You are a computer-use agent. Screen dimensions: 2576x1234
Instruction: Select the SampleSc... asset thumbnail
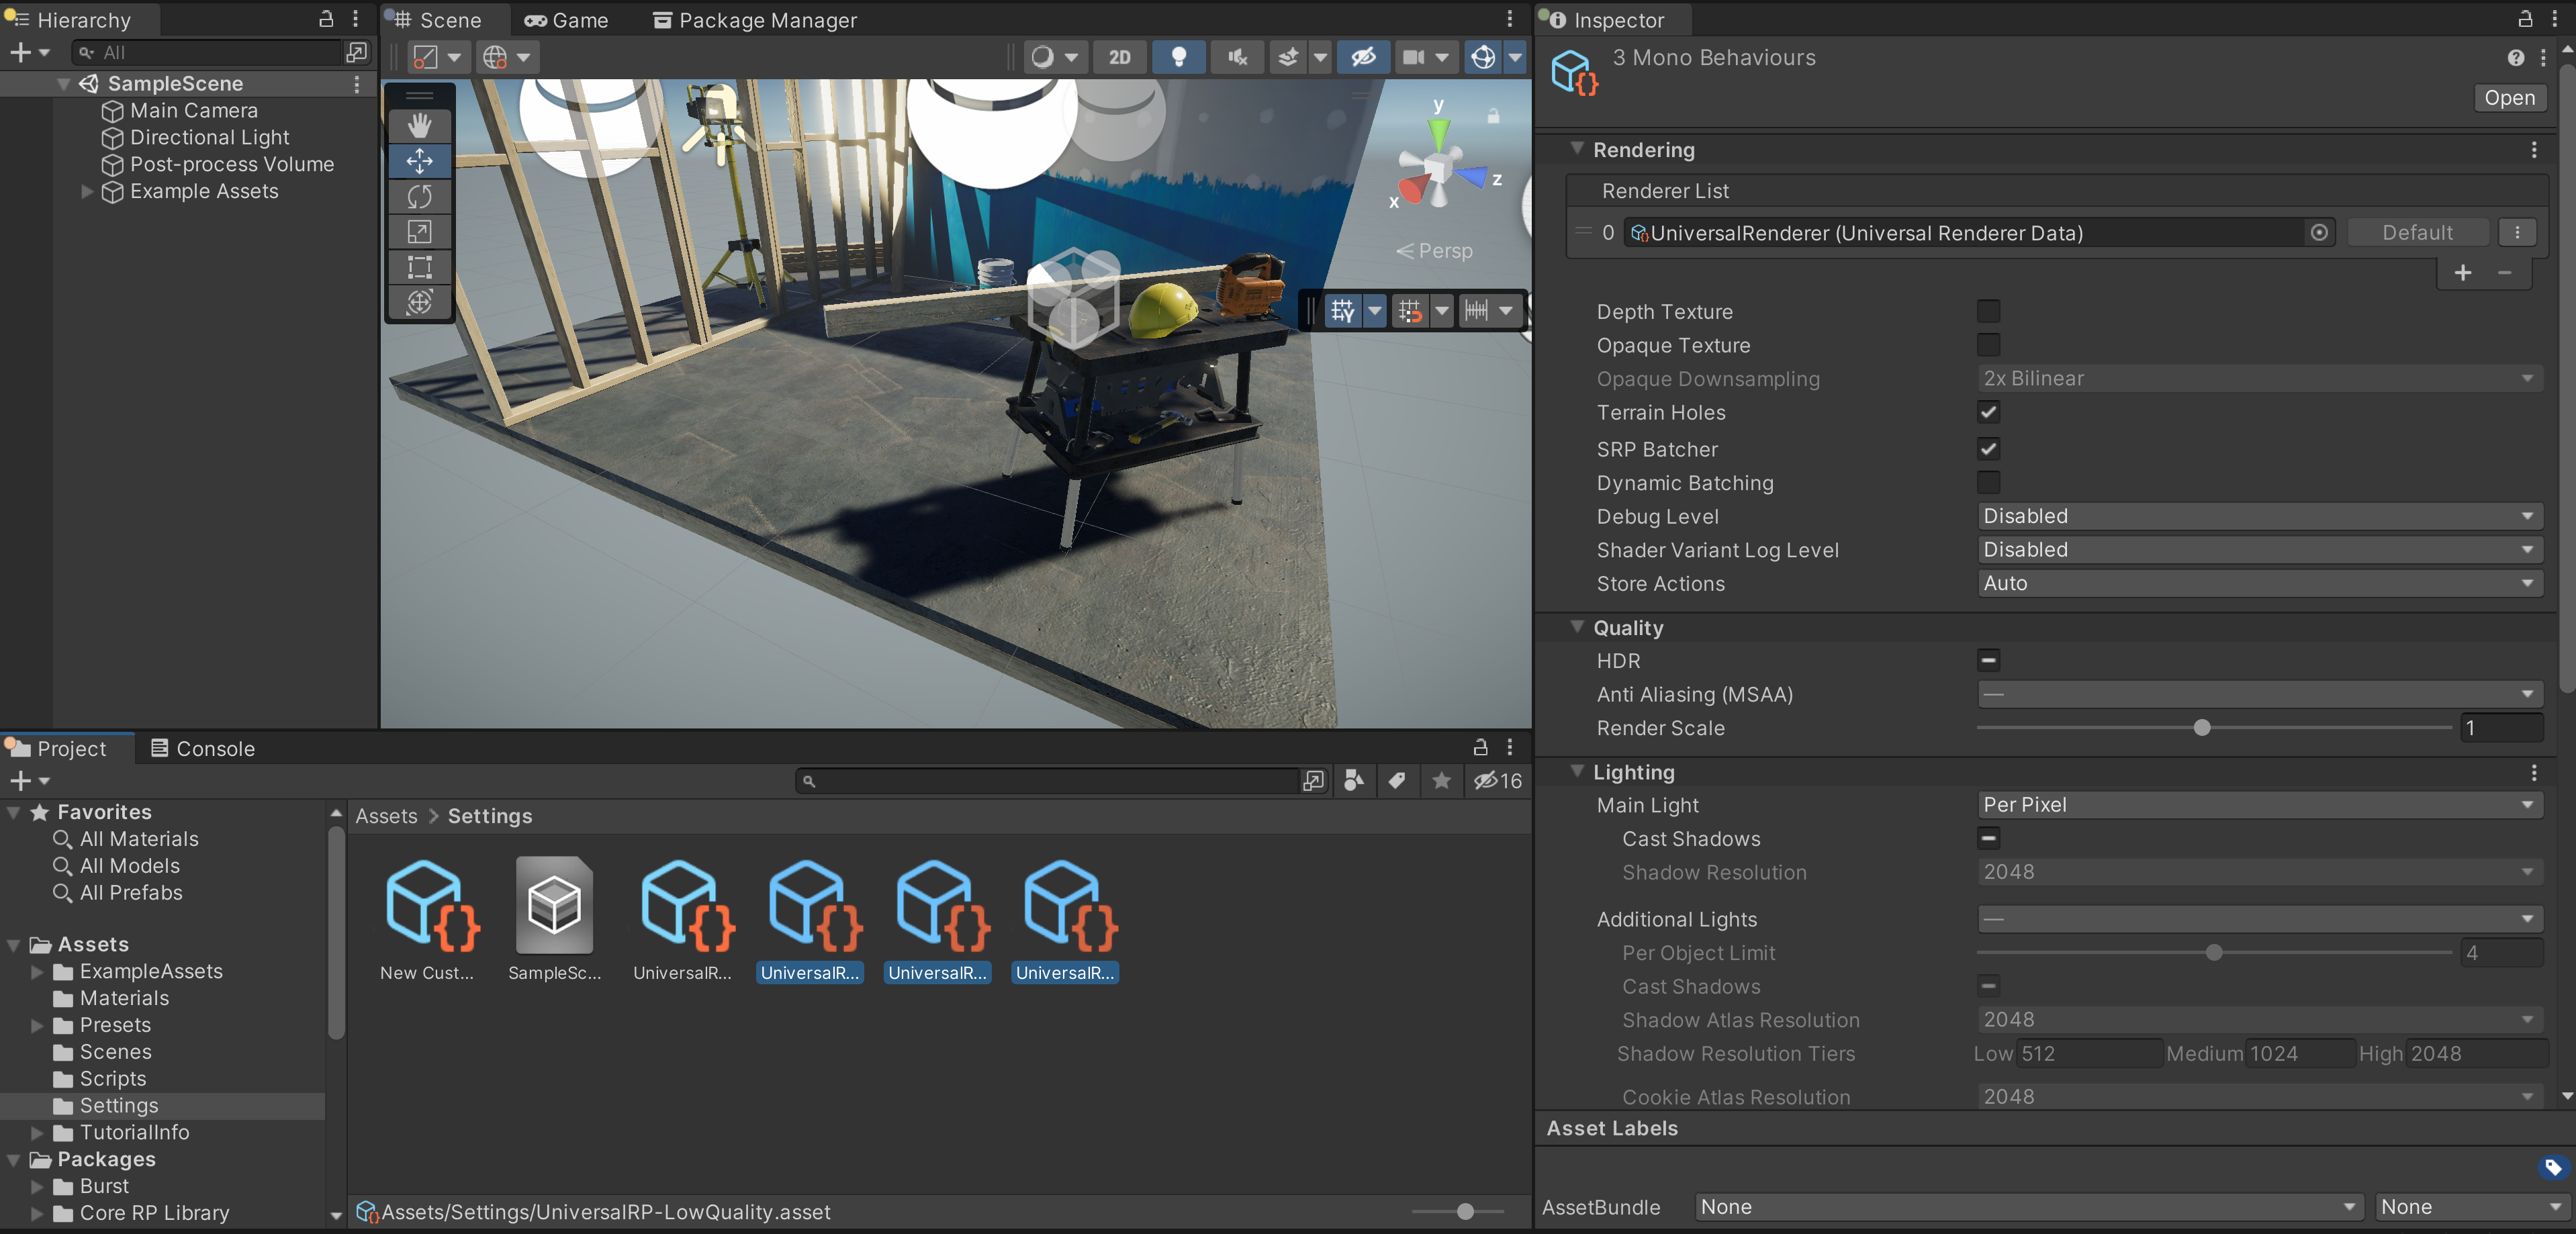click(554, 907)
